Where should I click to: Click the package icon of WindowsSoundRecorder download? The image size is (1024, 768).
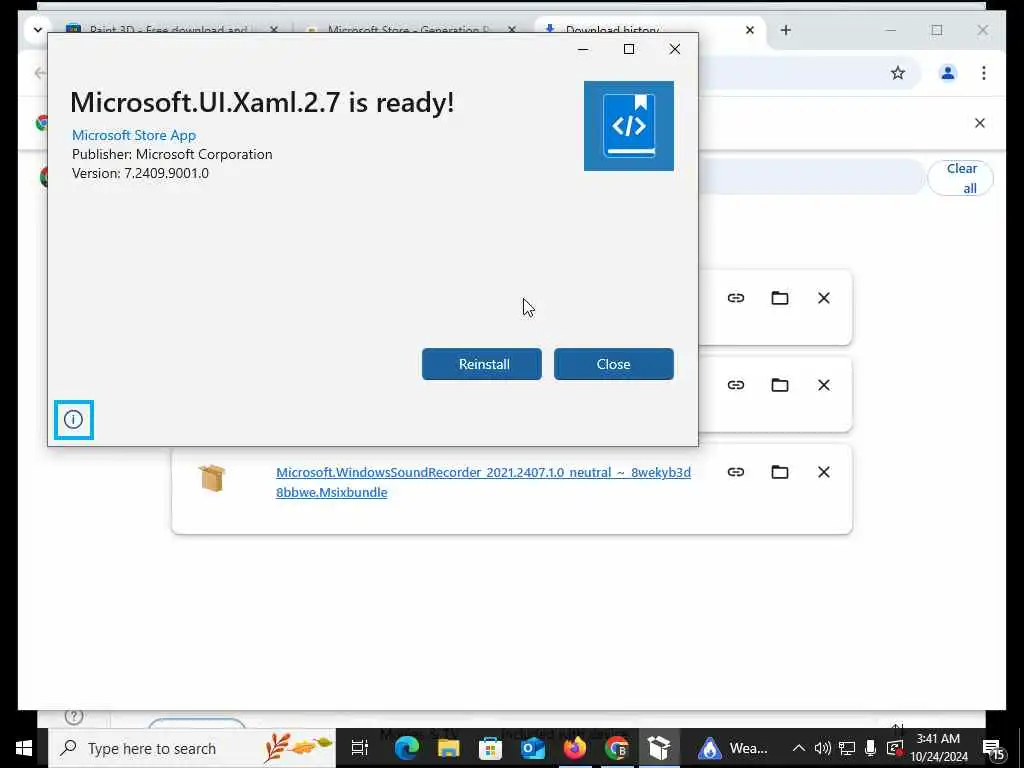(x=212, y=478)
